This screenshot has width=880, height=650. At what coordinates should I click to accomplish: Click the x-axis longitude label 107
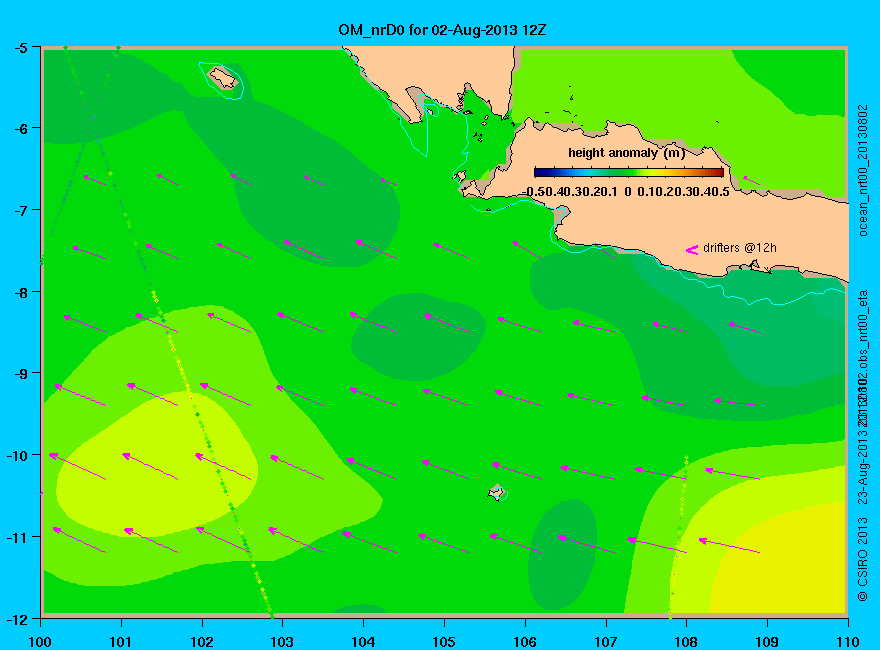pos(606,641)
